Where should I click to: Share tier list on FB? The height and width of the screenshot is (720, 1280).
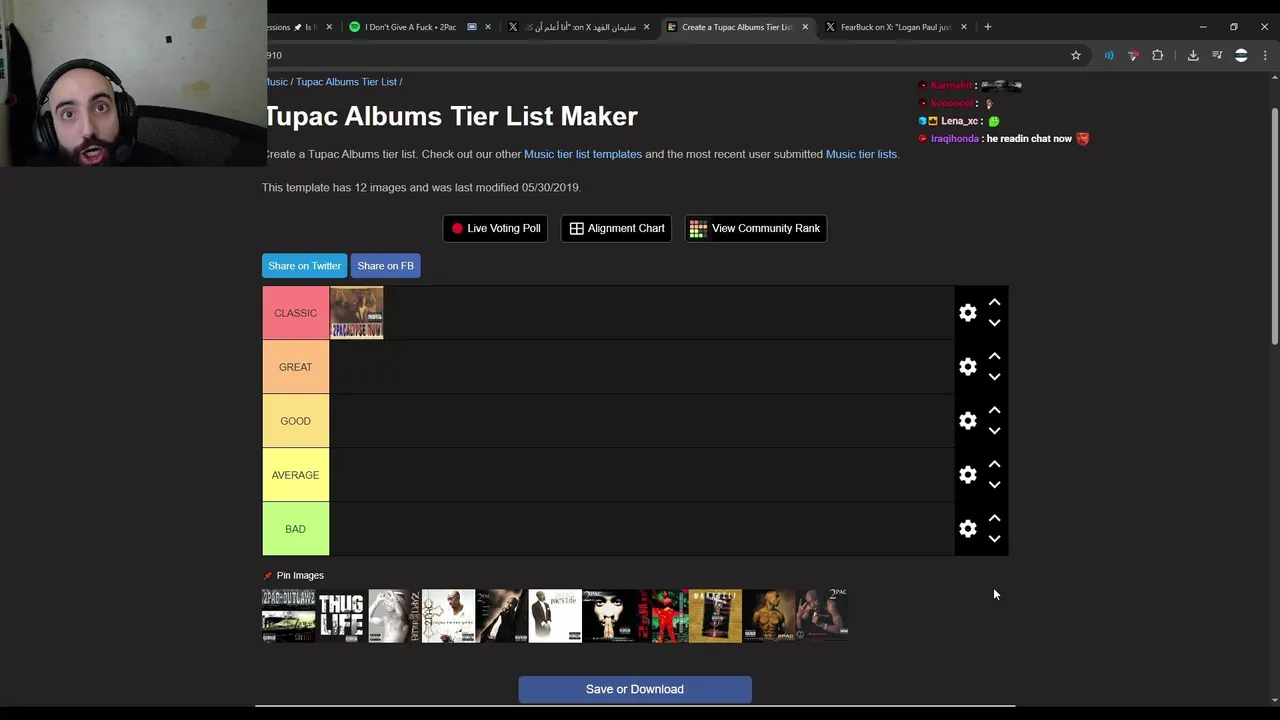click(x=385, y=266)
